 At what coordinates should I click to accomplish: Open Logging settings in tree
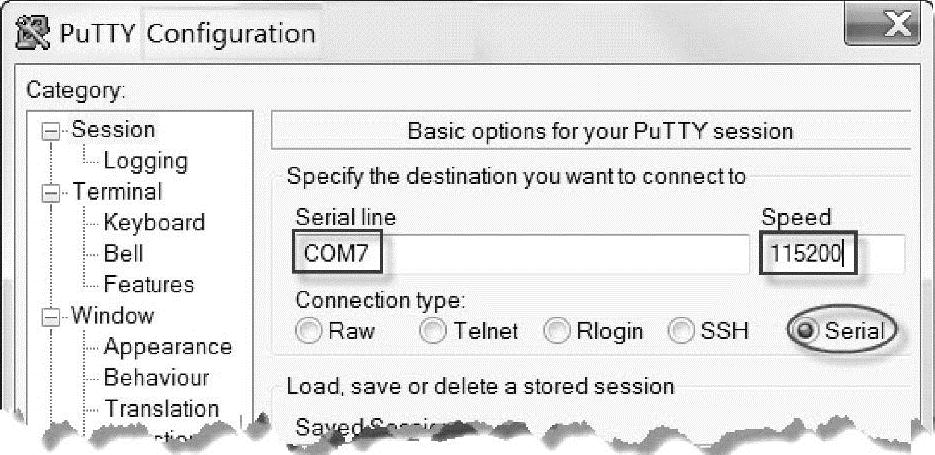(145, 161)
